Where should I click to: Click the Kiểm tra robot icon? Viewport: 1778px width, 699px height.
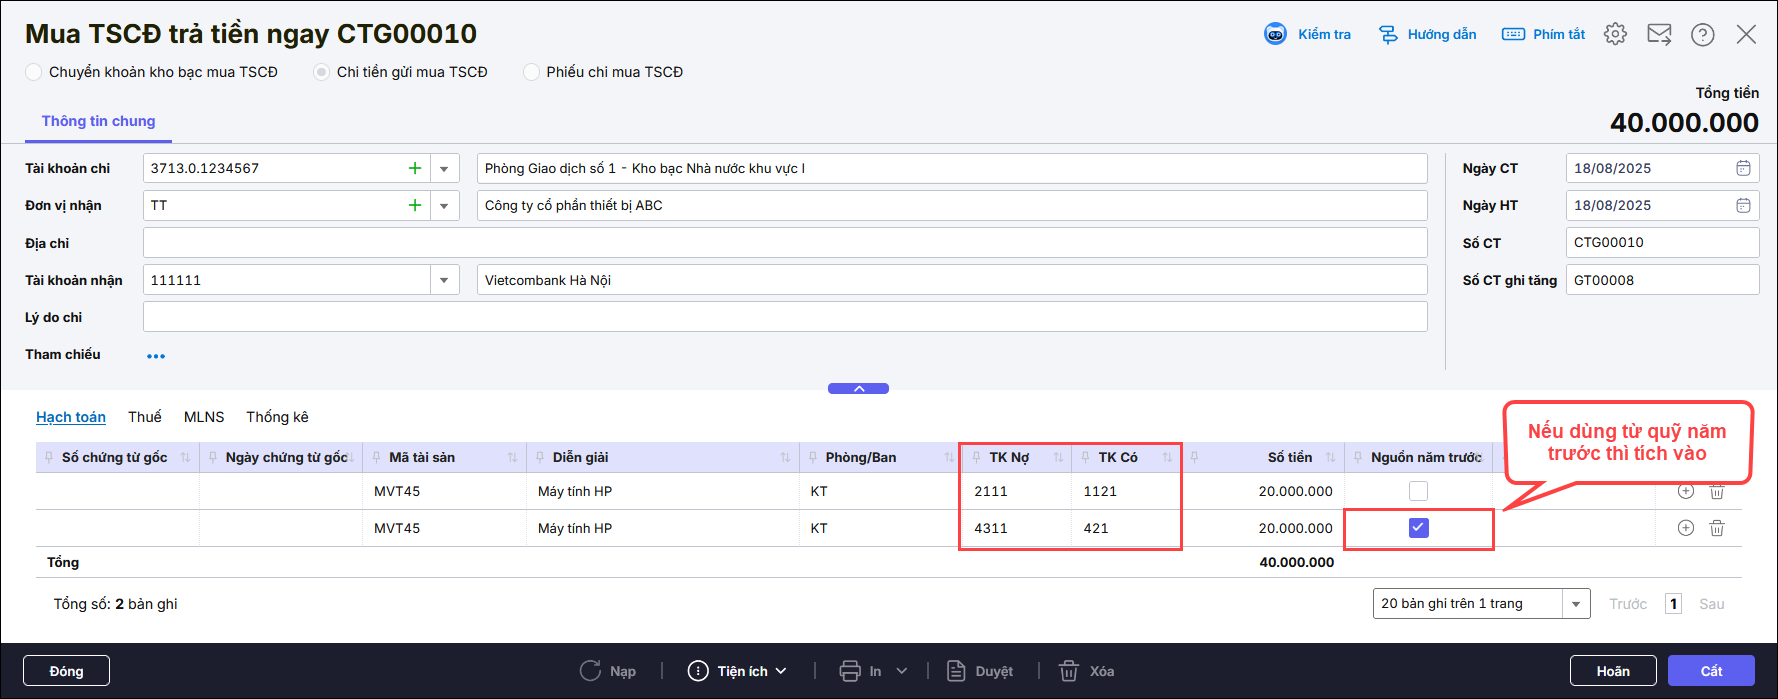point(1275,34)
